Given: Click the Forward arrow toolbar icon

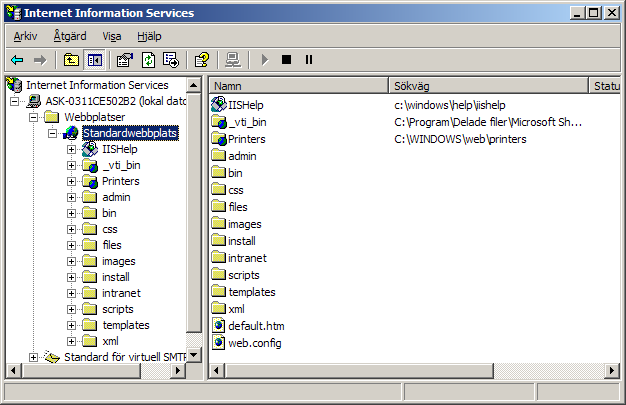Looking at the screenshot, I should tap(40, 60).
